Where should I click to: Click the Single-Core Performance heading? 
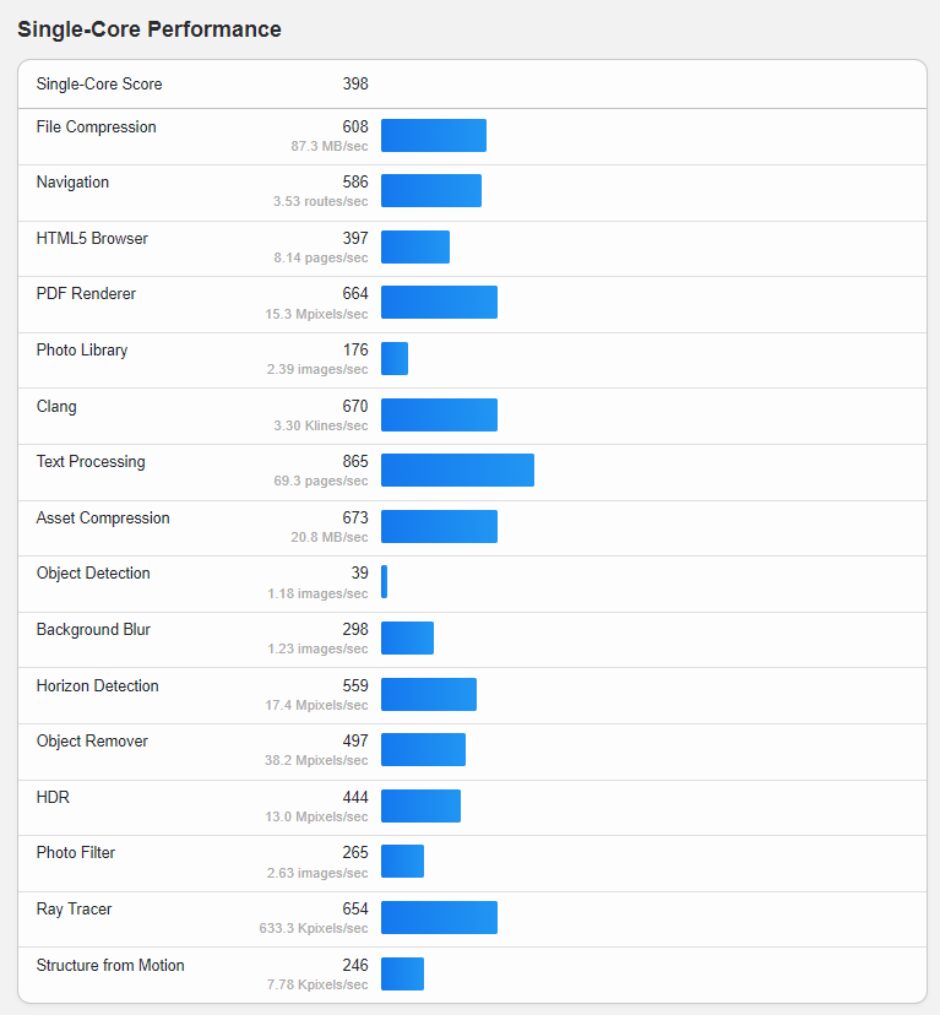pyautogui.click(x=149, y=29)
